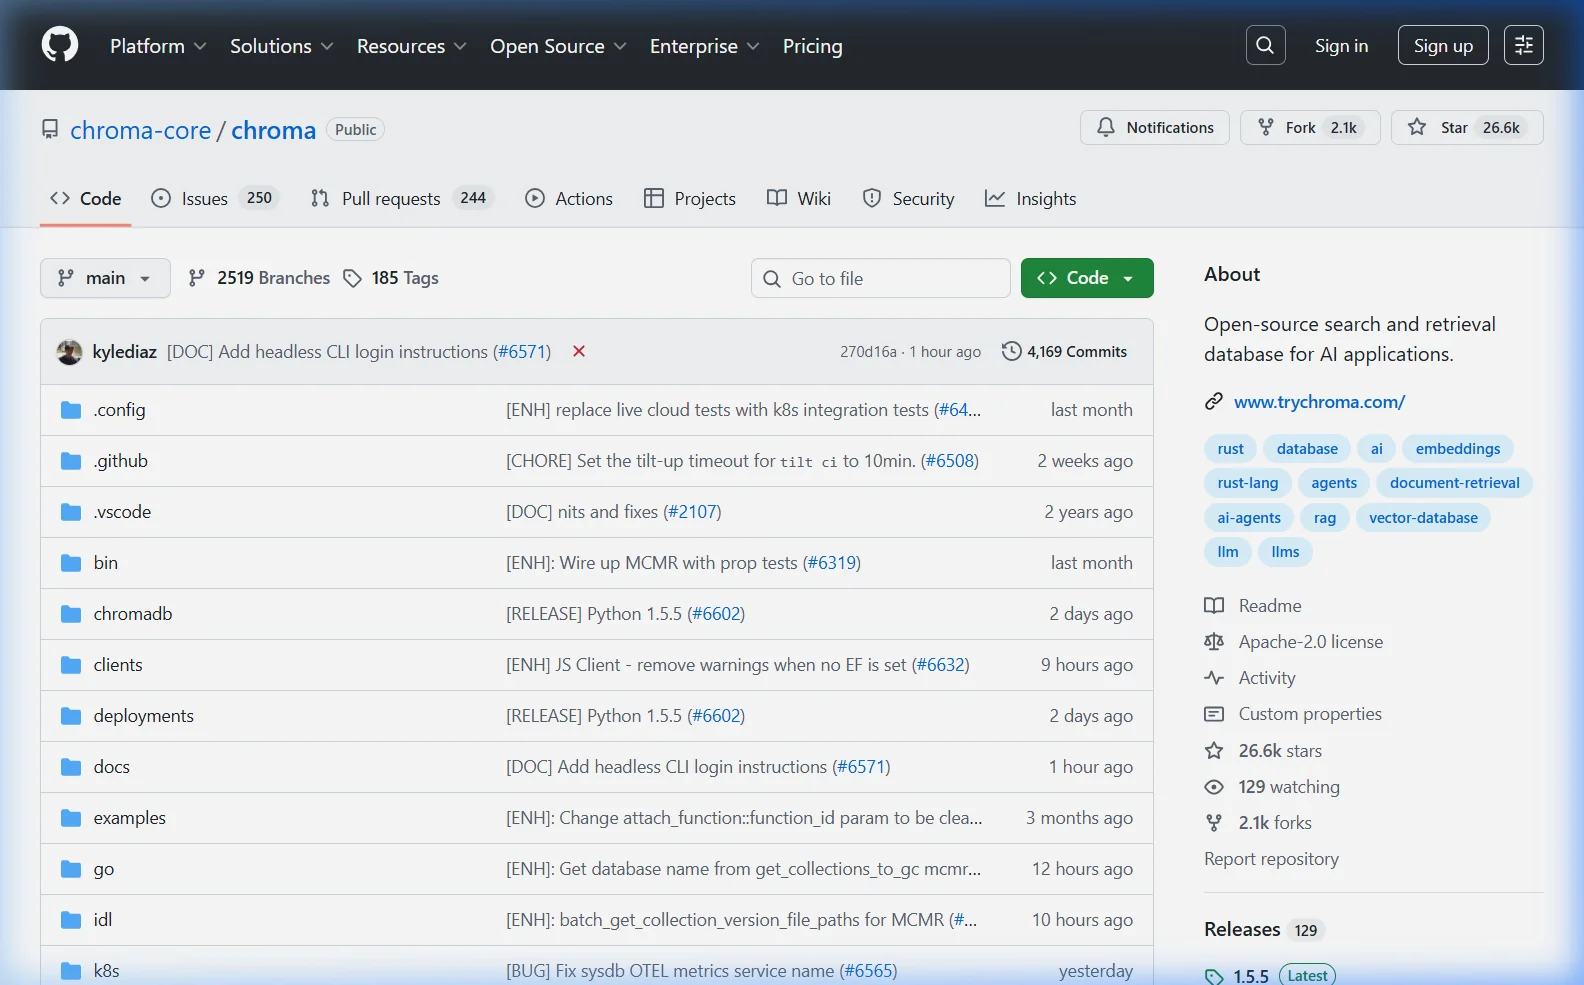Click the tag icon beside release 1.5.5

1214,976
